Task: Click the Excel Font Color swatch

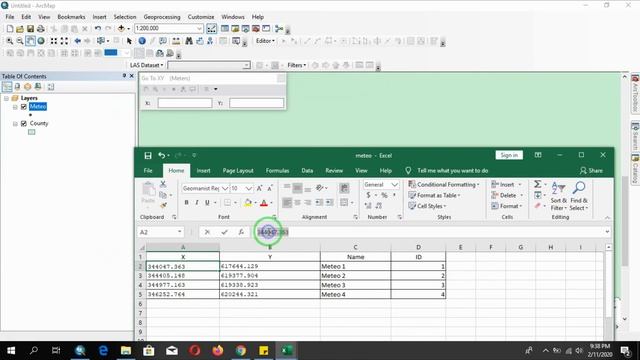Action: (x=264, y=202)
